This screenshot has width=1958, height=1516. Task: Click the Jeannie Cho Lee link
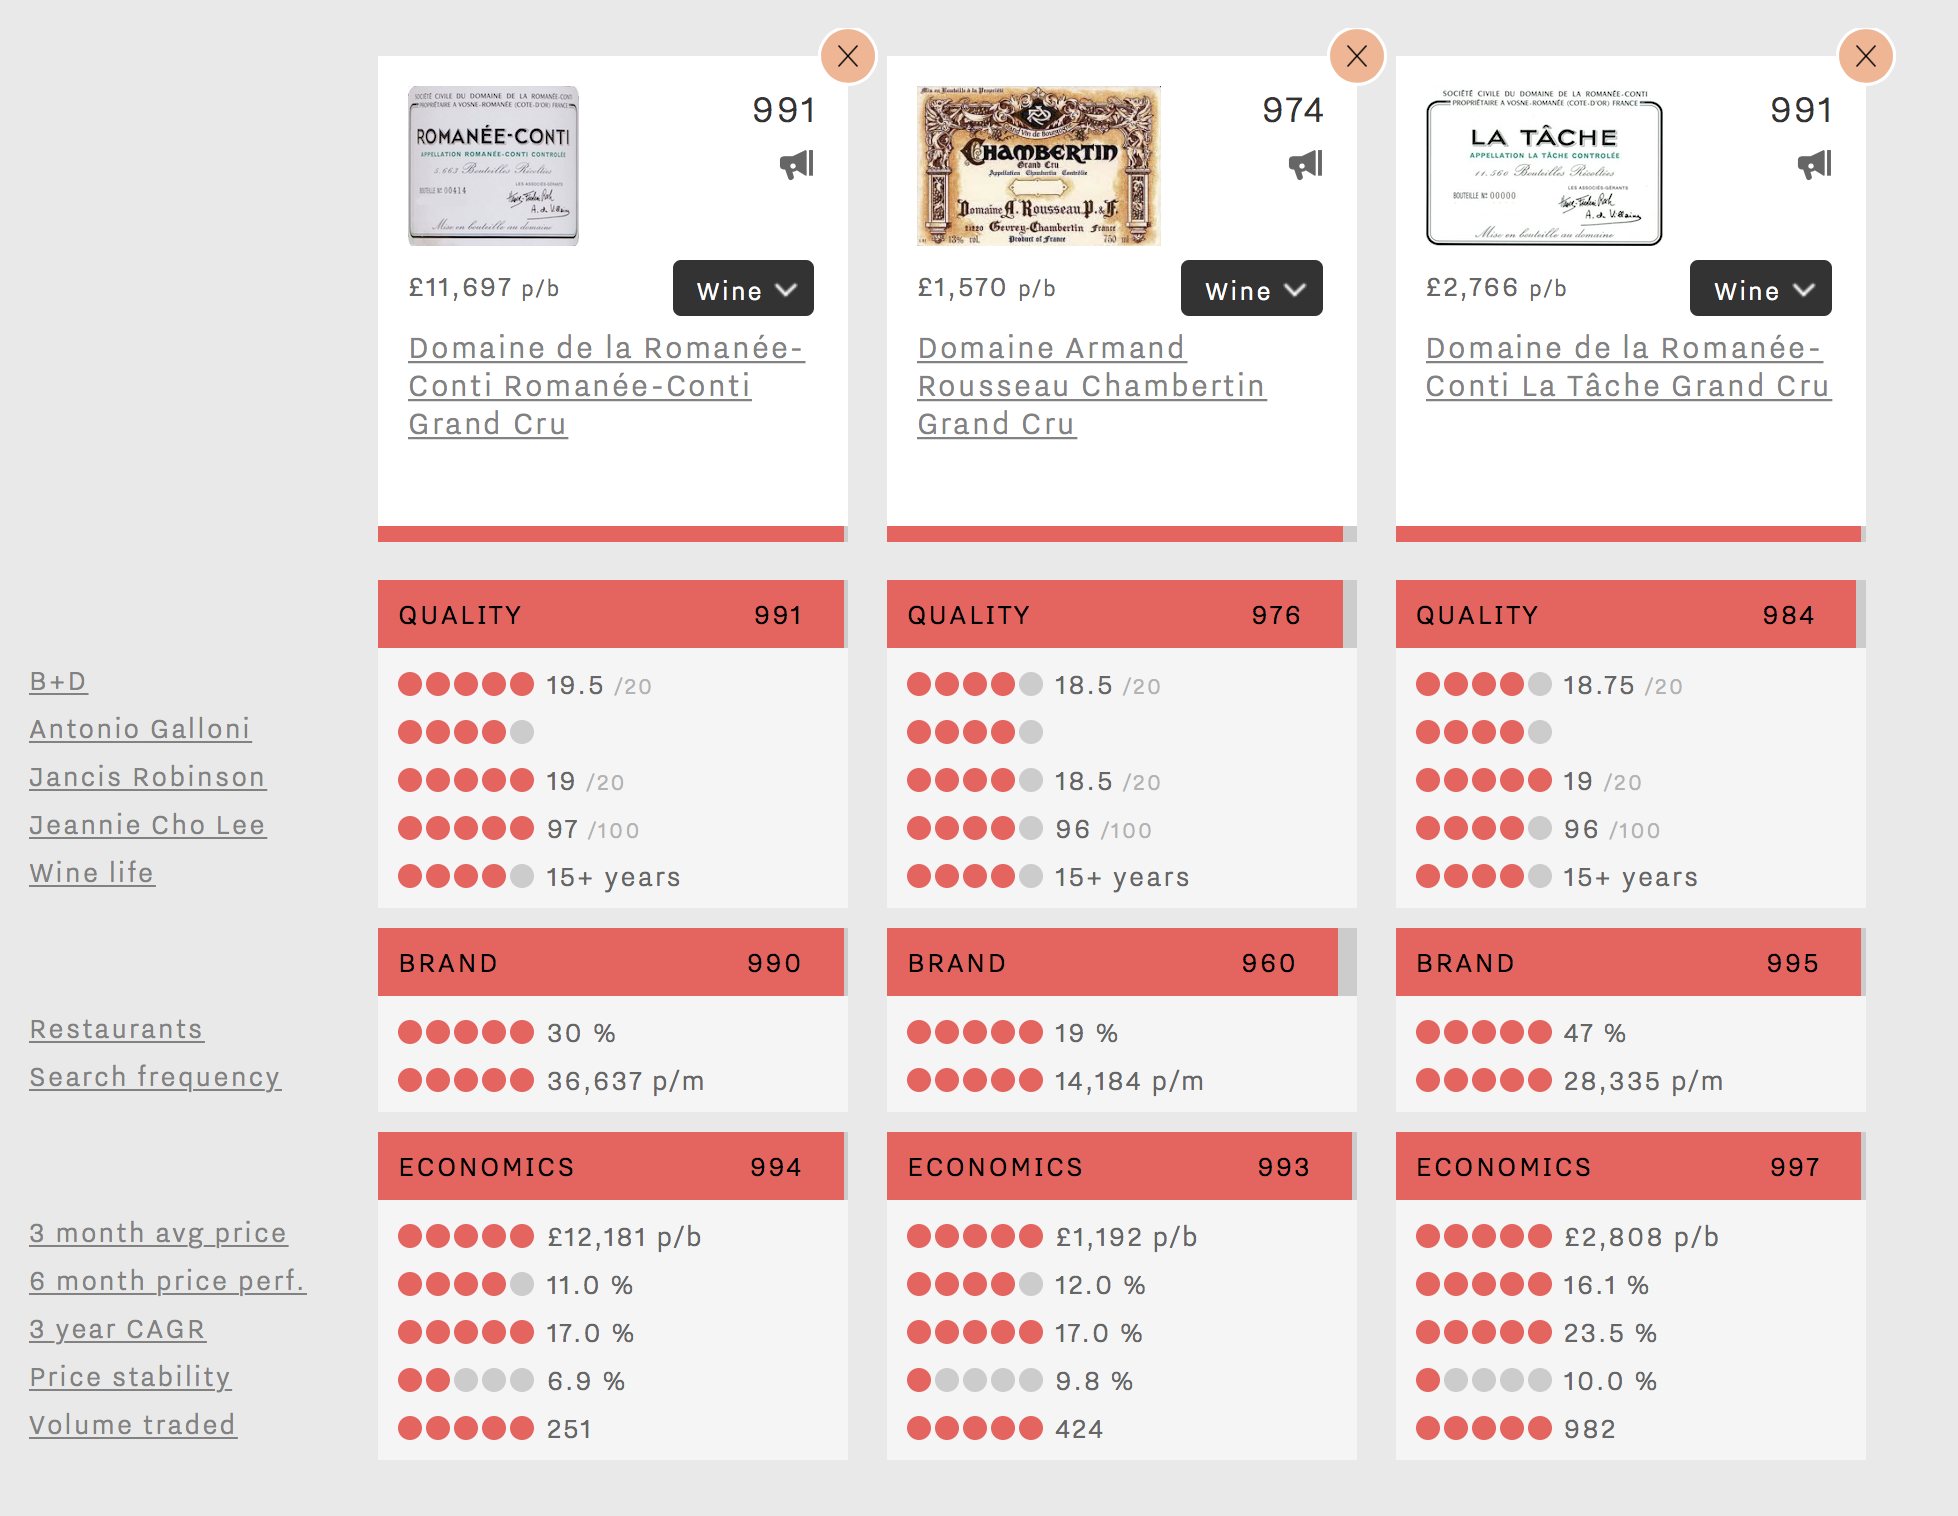147,826
